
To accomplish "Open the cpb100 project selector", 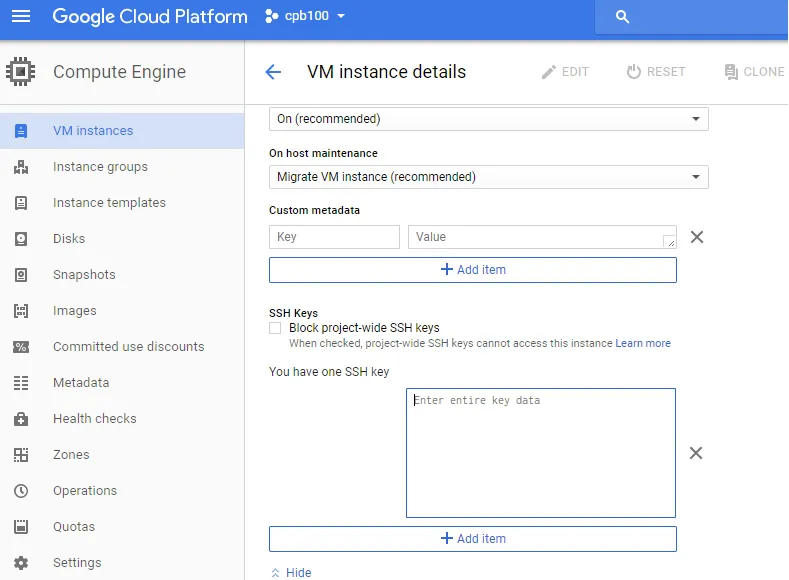I will 305,17.
